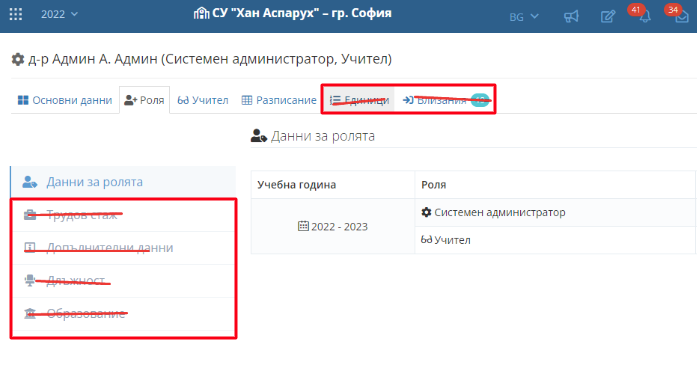Click the Влизания count badge
Viewport: 697px width, 368px height.
pos(480,100)
